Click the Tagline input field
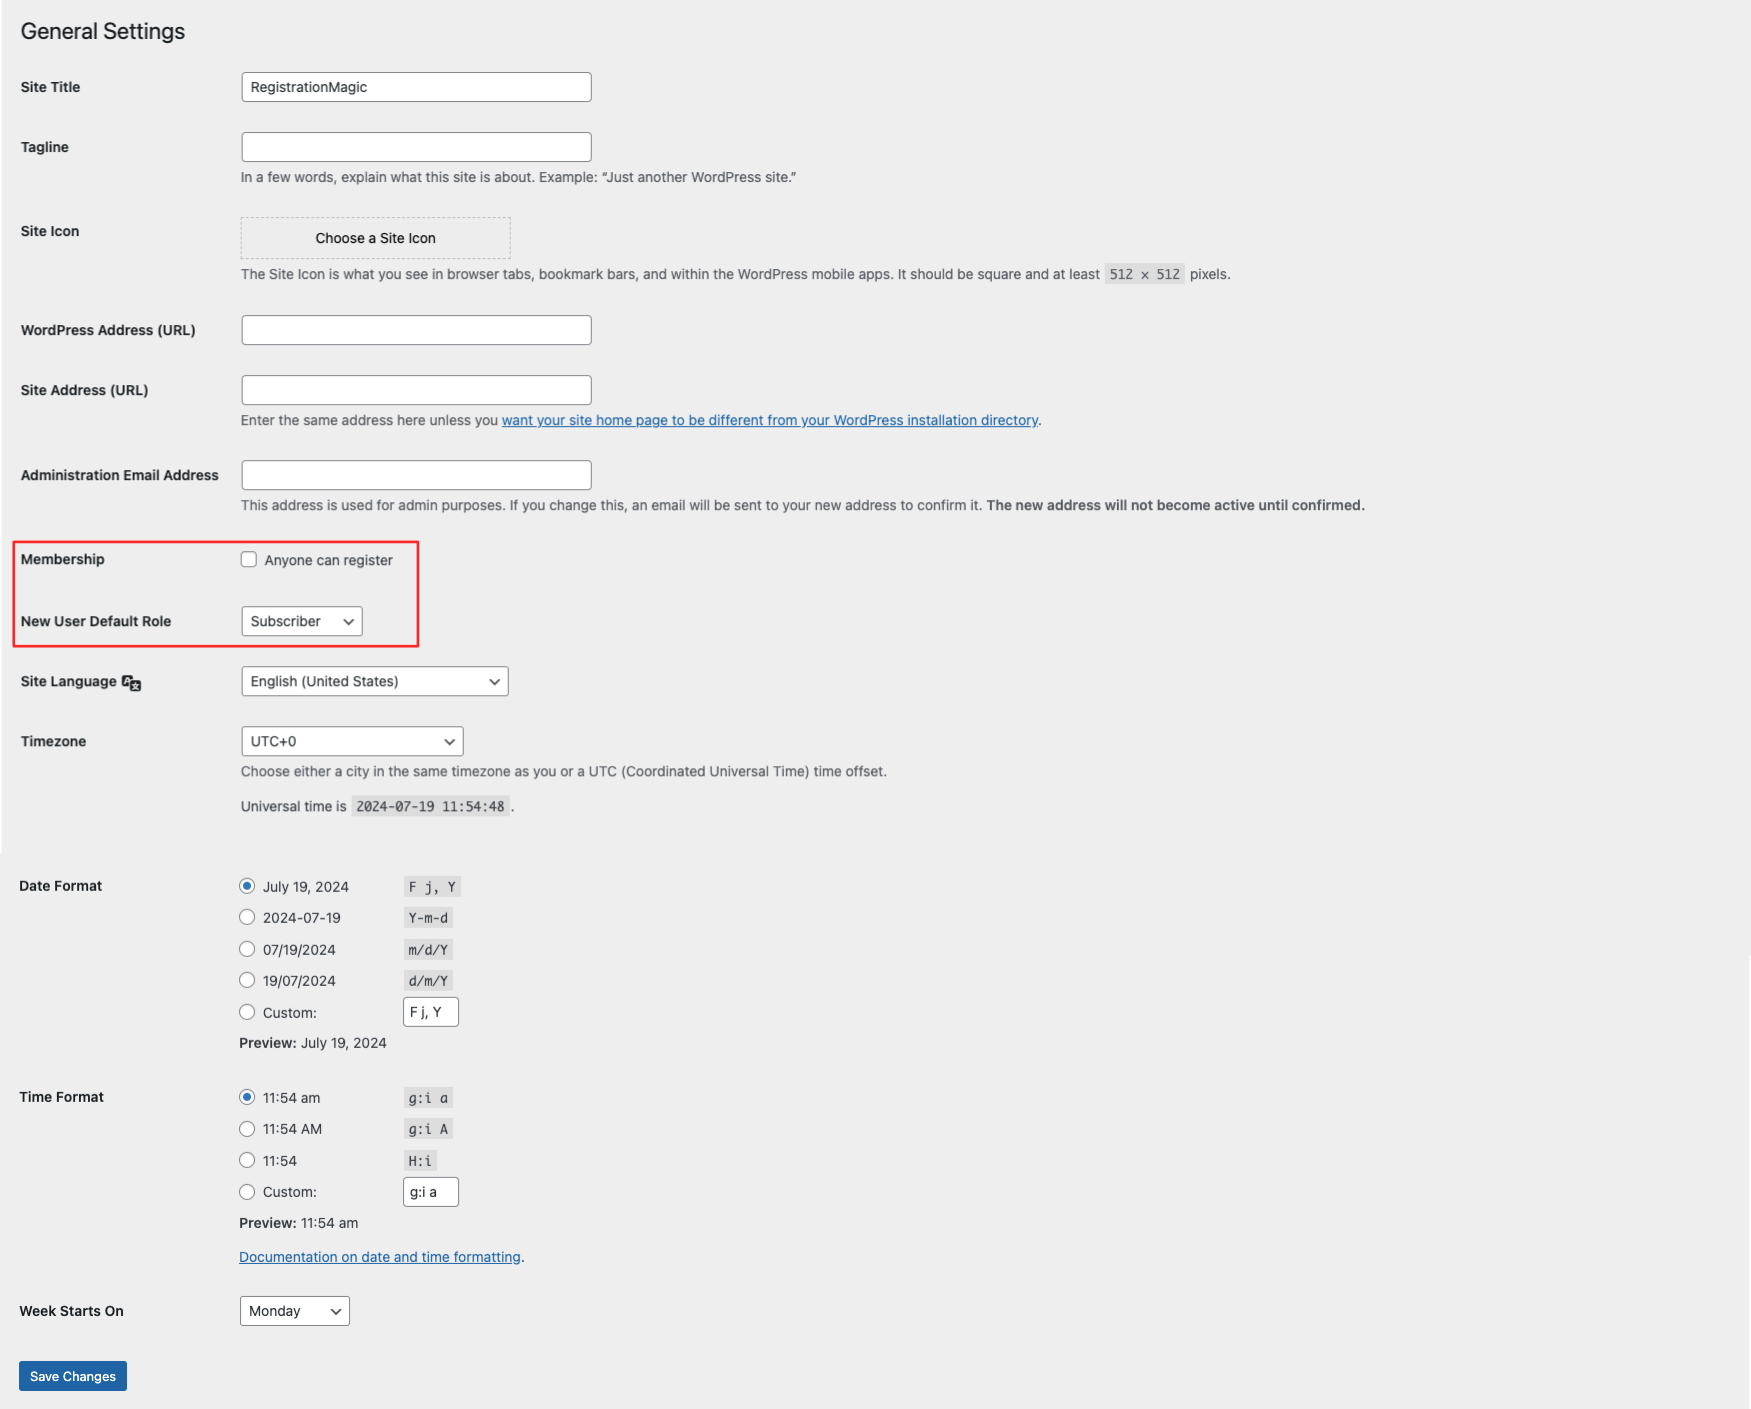The width and height of the screenshot is (1751, 1409). 415,146
